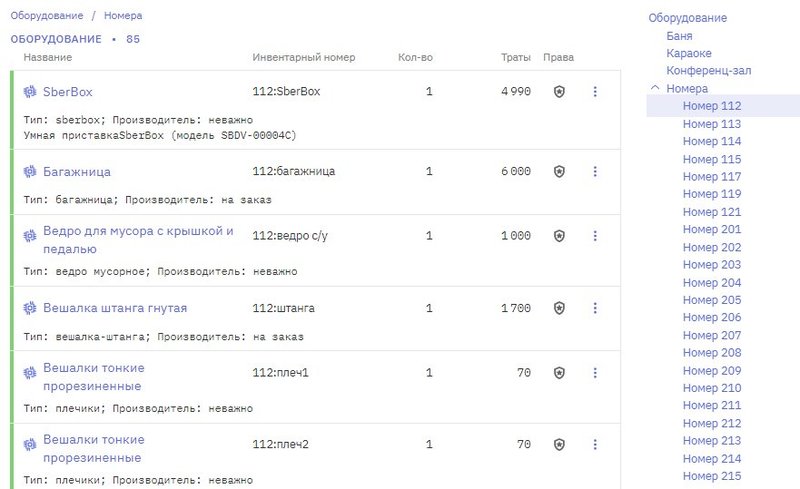Click the shield rights icon for Багажница

point(559,172)
